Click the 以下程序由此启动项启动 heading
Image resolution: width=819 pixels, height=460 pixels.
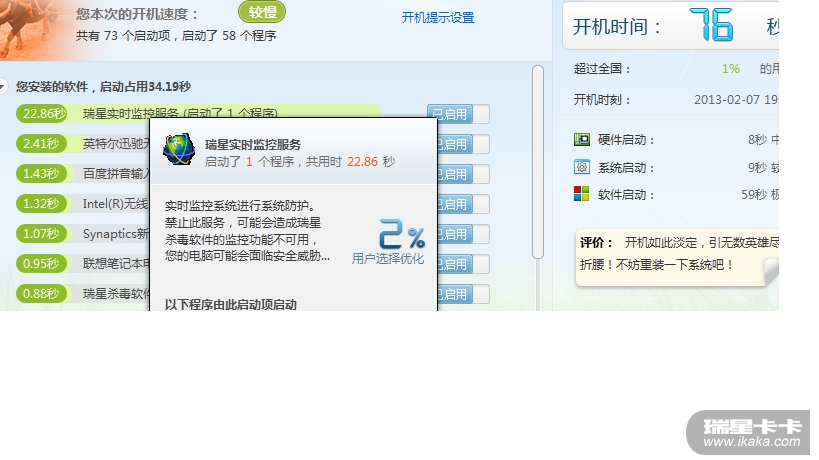point(231,304)
